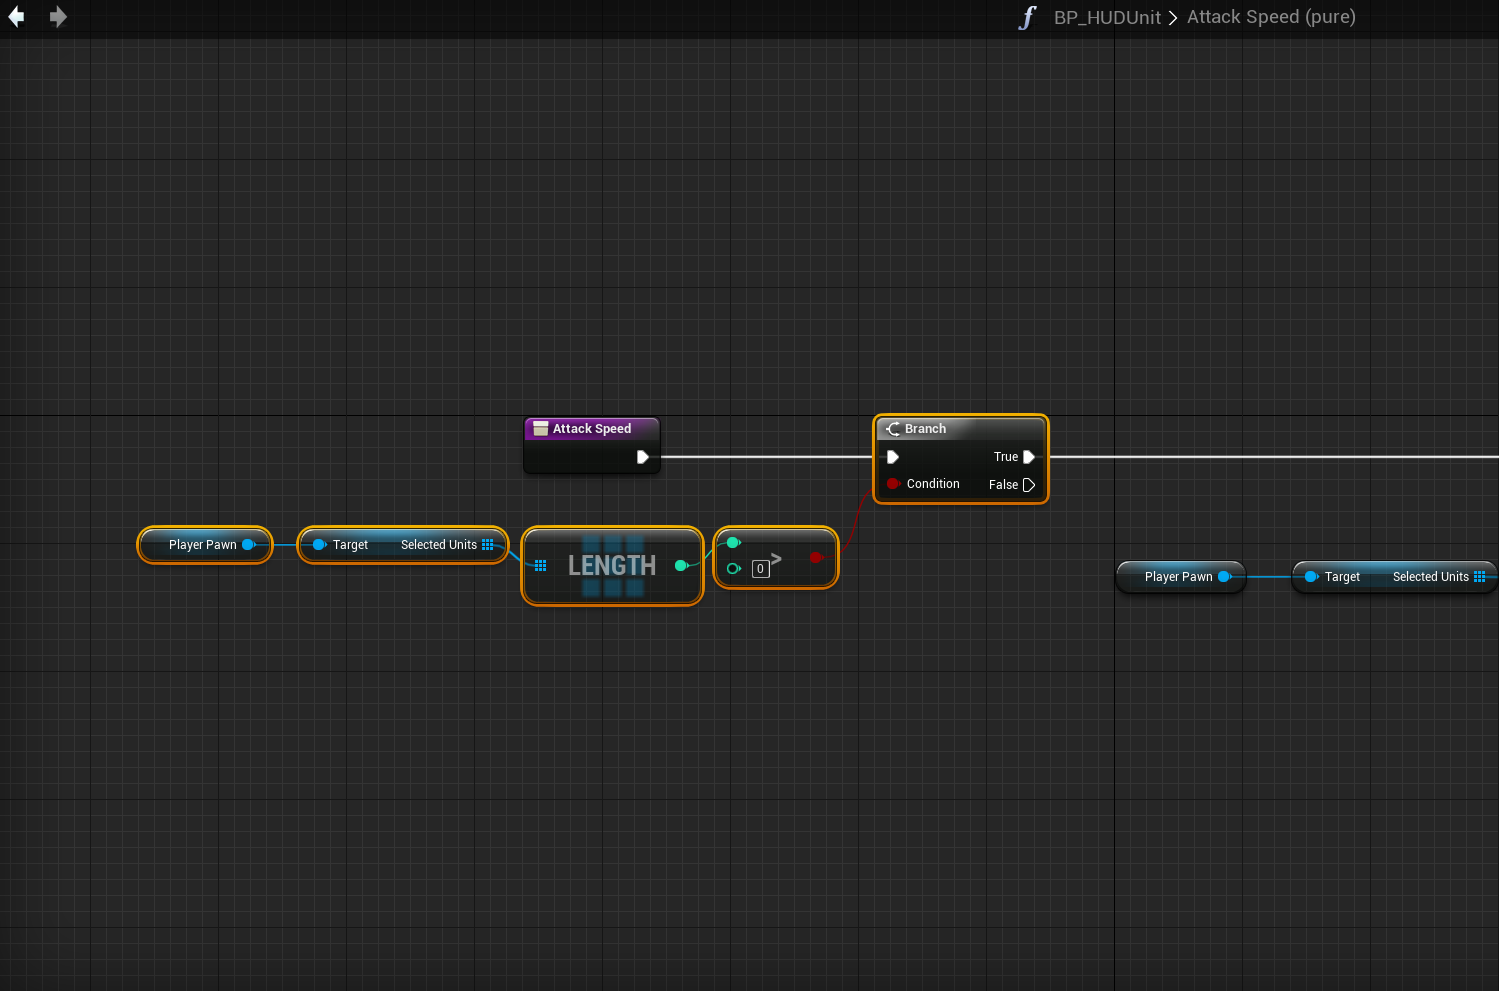
Task: Click the Attack Speed (pure) breadcrumb
Action: click(1270, 17)
